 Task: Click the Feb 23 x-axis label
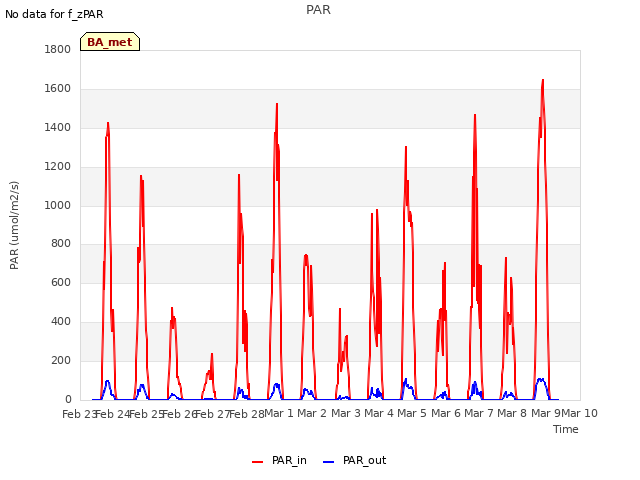click(x=79, y=414)
